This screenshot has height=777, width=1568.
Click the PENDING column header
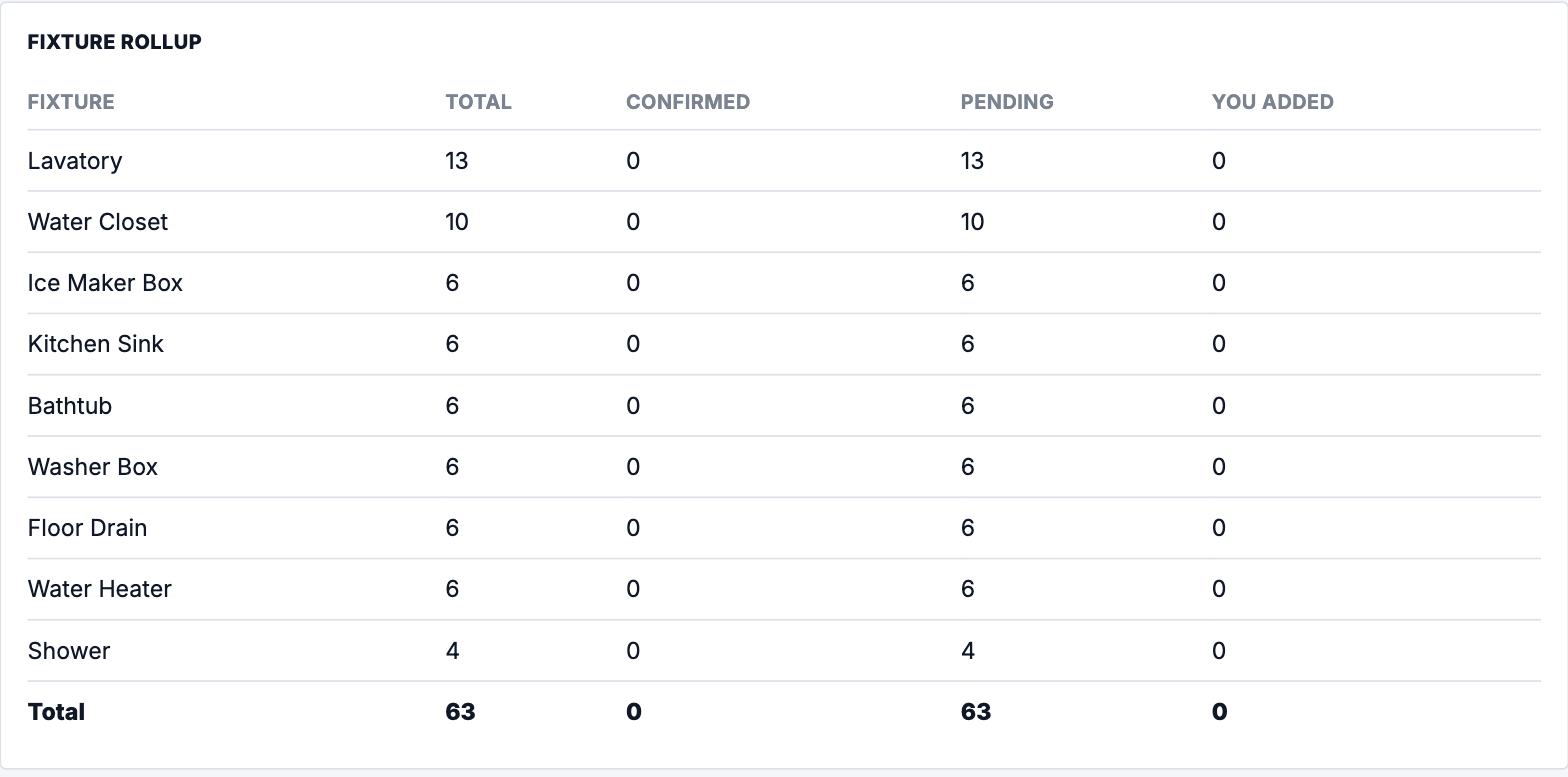click(1007, 102)
